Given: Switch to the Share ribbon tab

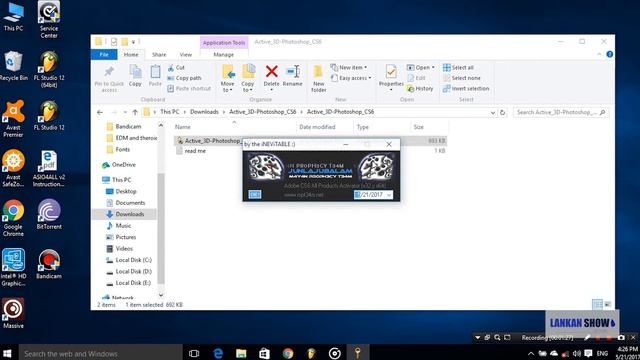Looking at the screenshot, I should 159,54.
